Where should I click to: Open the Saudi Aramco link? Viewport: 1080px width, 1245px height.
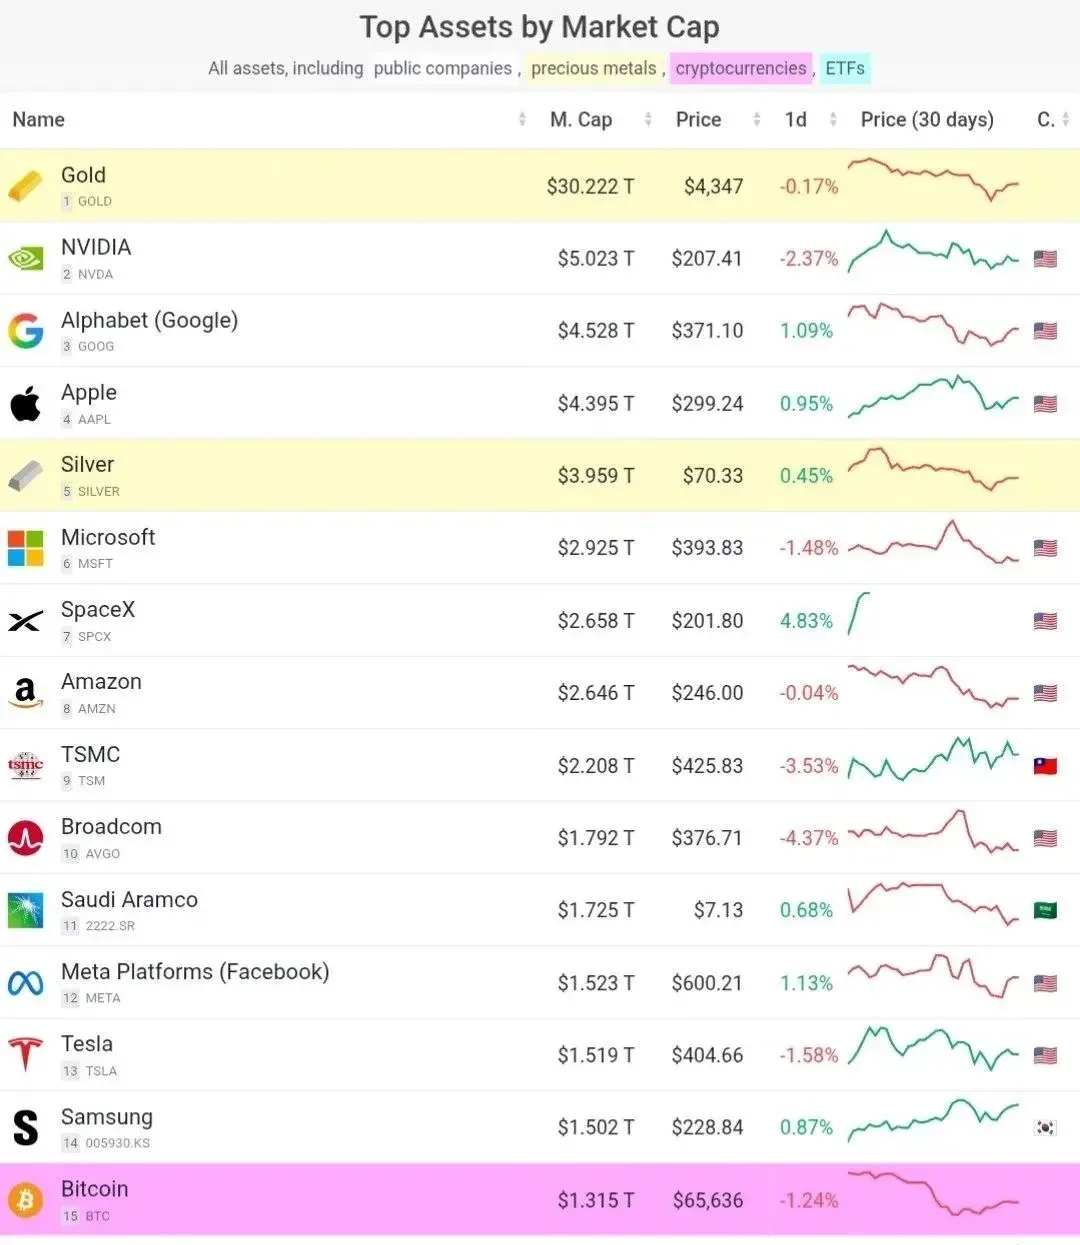[x=129, y=899]
